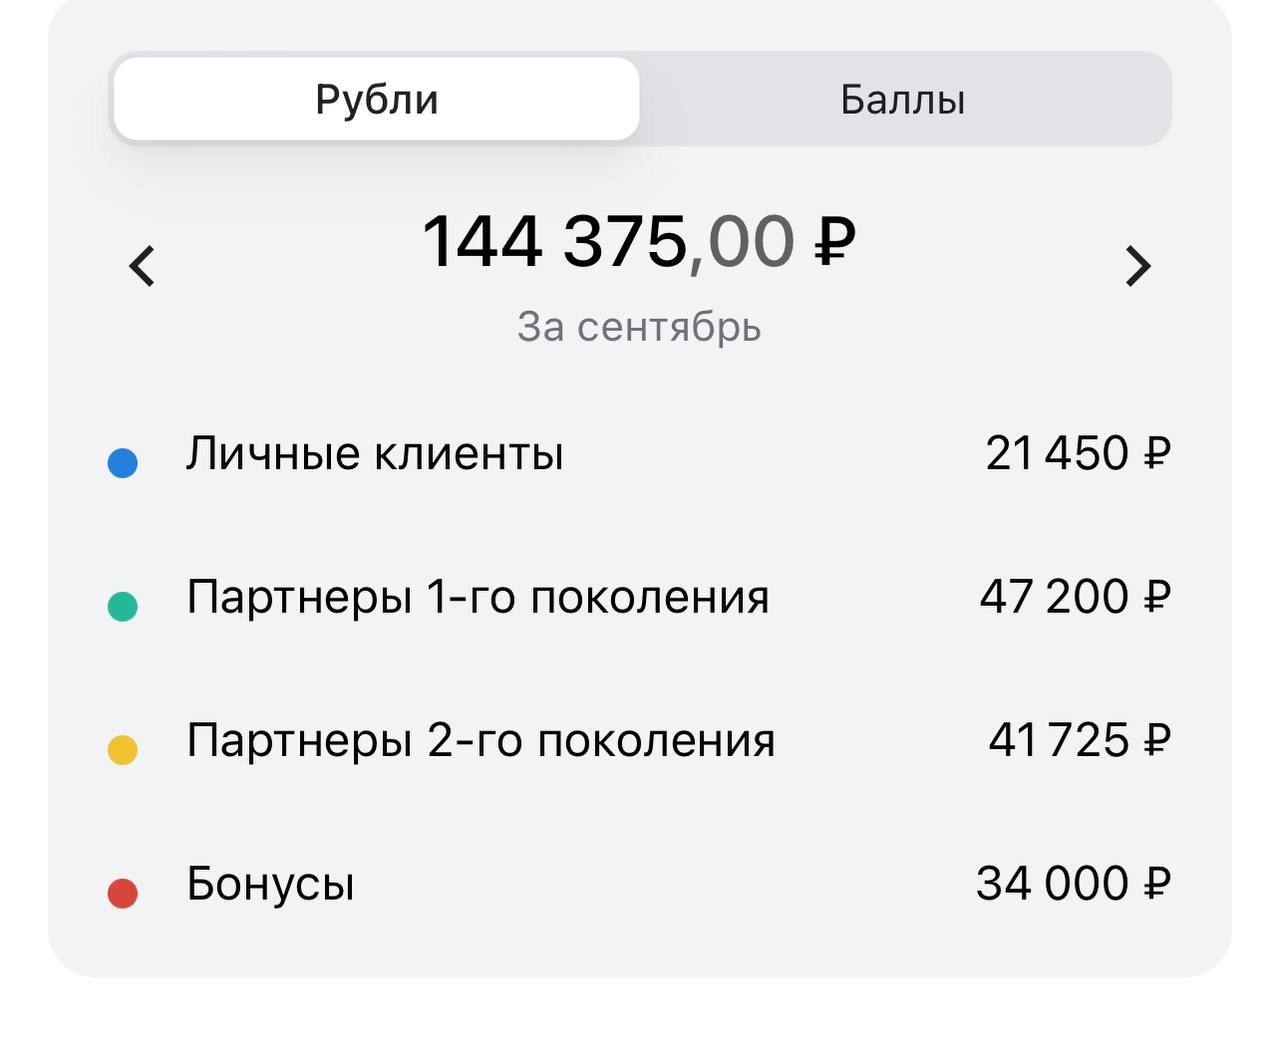This screenshot has width=1280, height=1041.
Task: Open the Личные клиенты row
Action: tap(640, 454)
